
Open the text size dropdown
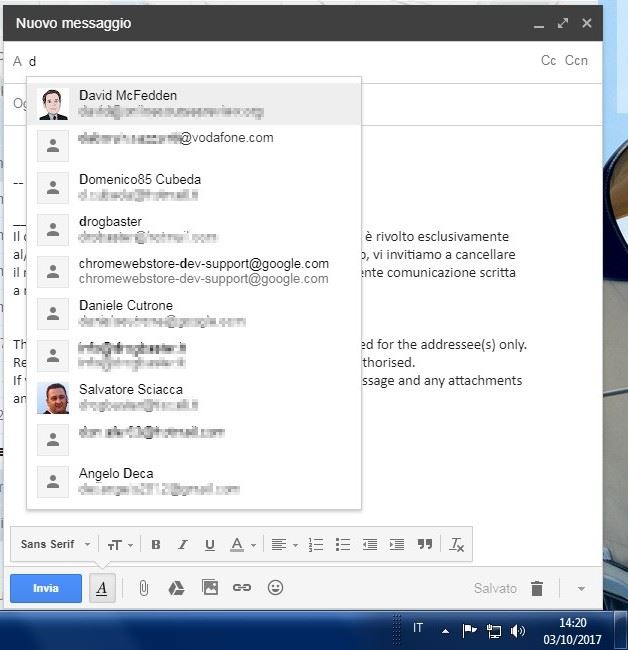pyautogui.click(x=120, y=545)
